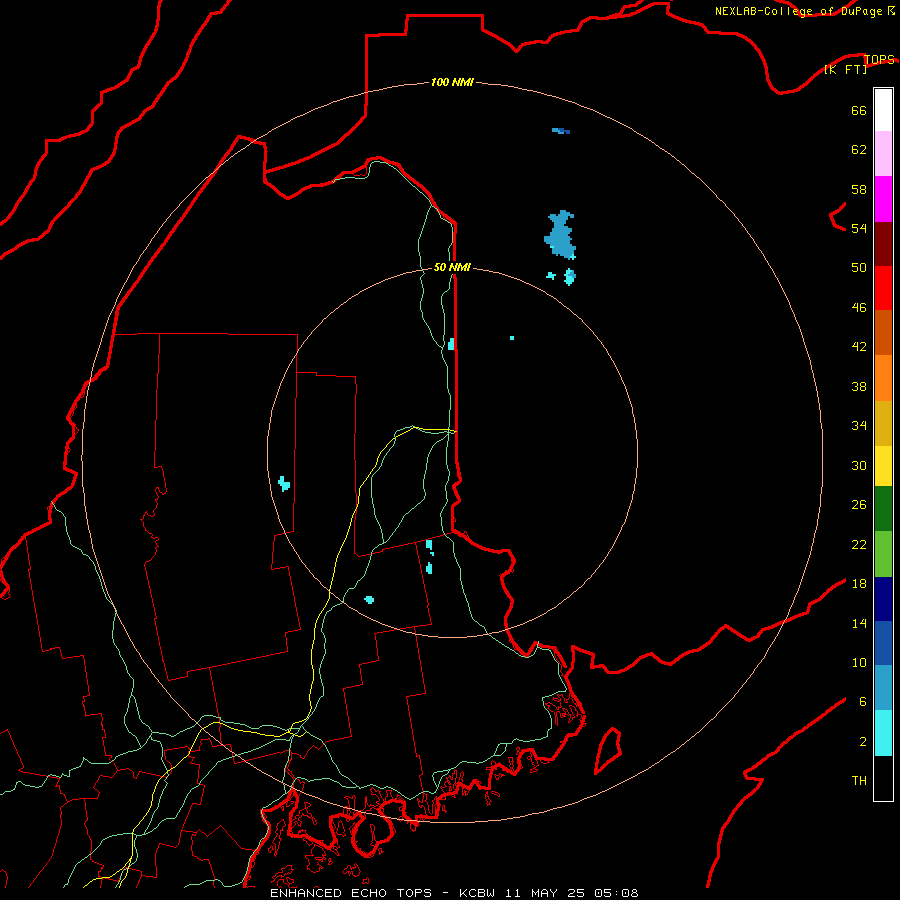Click the '50' legend value

pos(859,267)
